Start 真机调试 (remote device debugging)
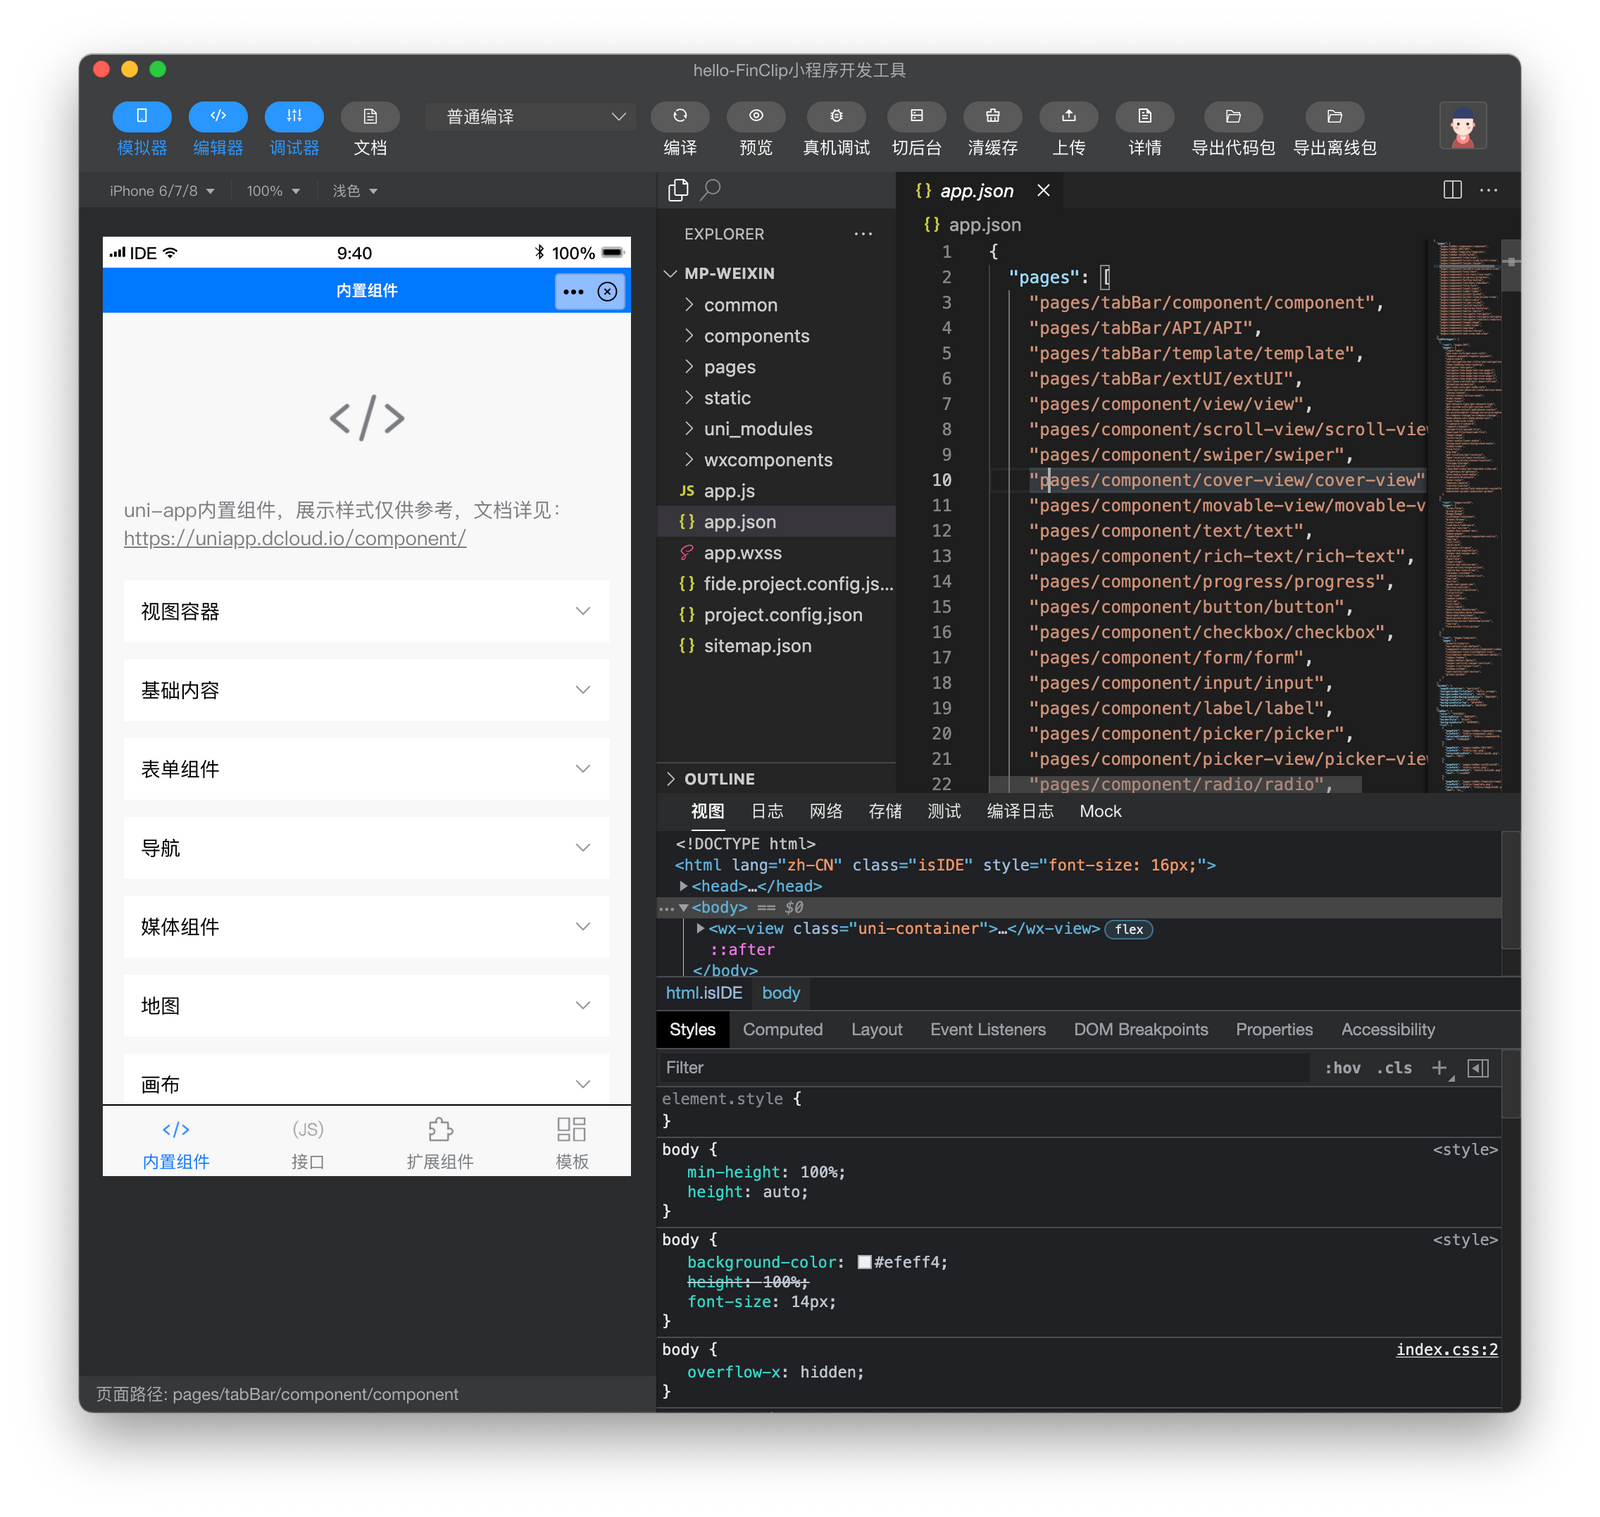 [x=836, y=128]
